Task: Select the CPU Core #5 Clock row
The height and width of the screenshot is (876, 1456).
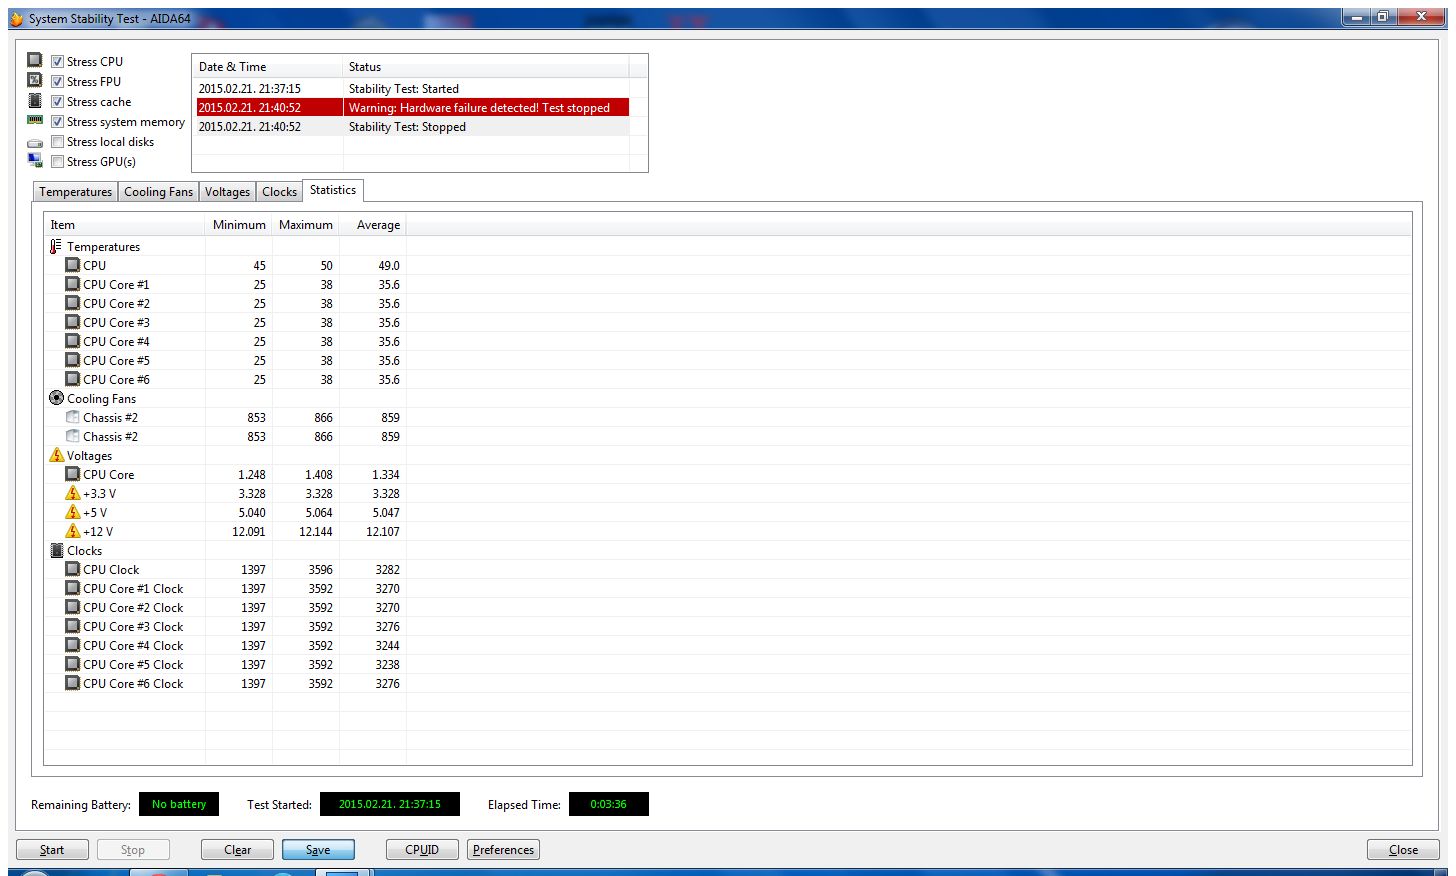Action: click(x=225, y=664)
